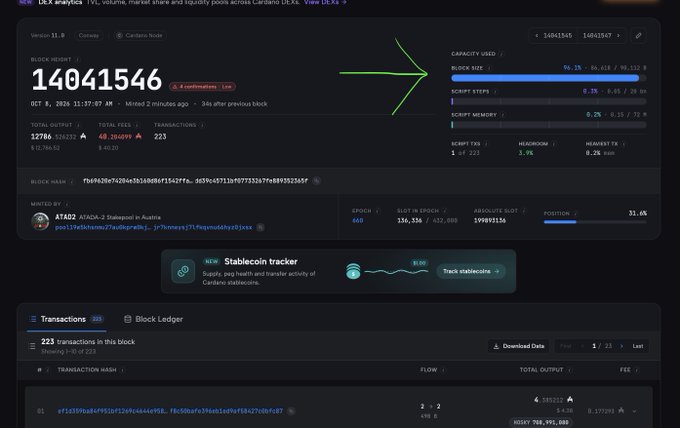Switch to the Block Ledger tab
This screenshot has height=428, width=680.
click(153, 319)
